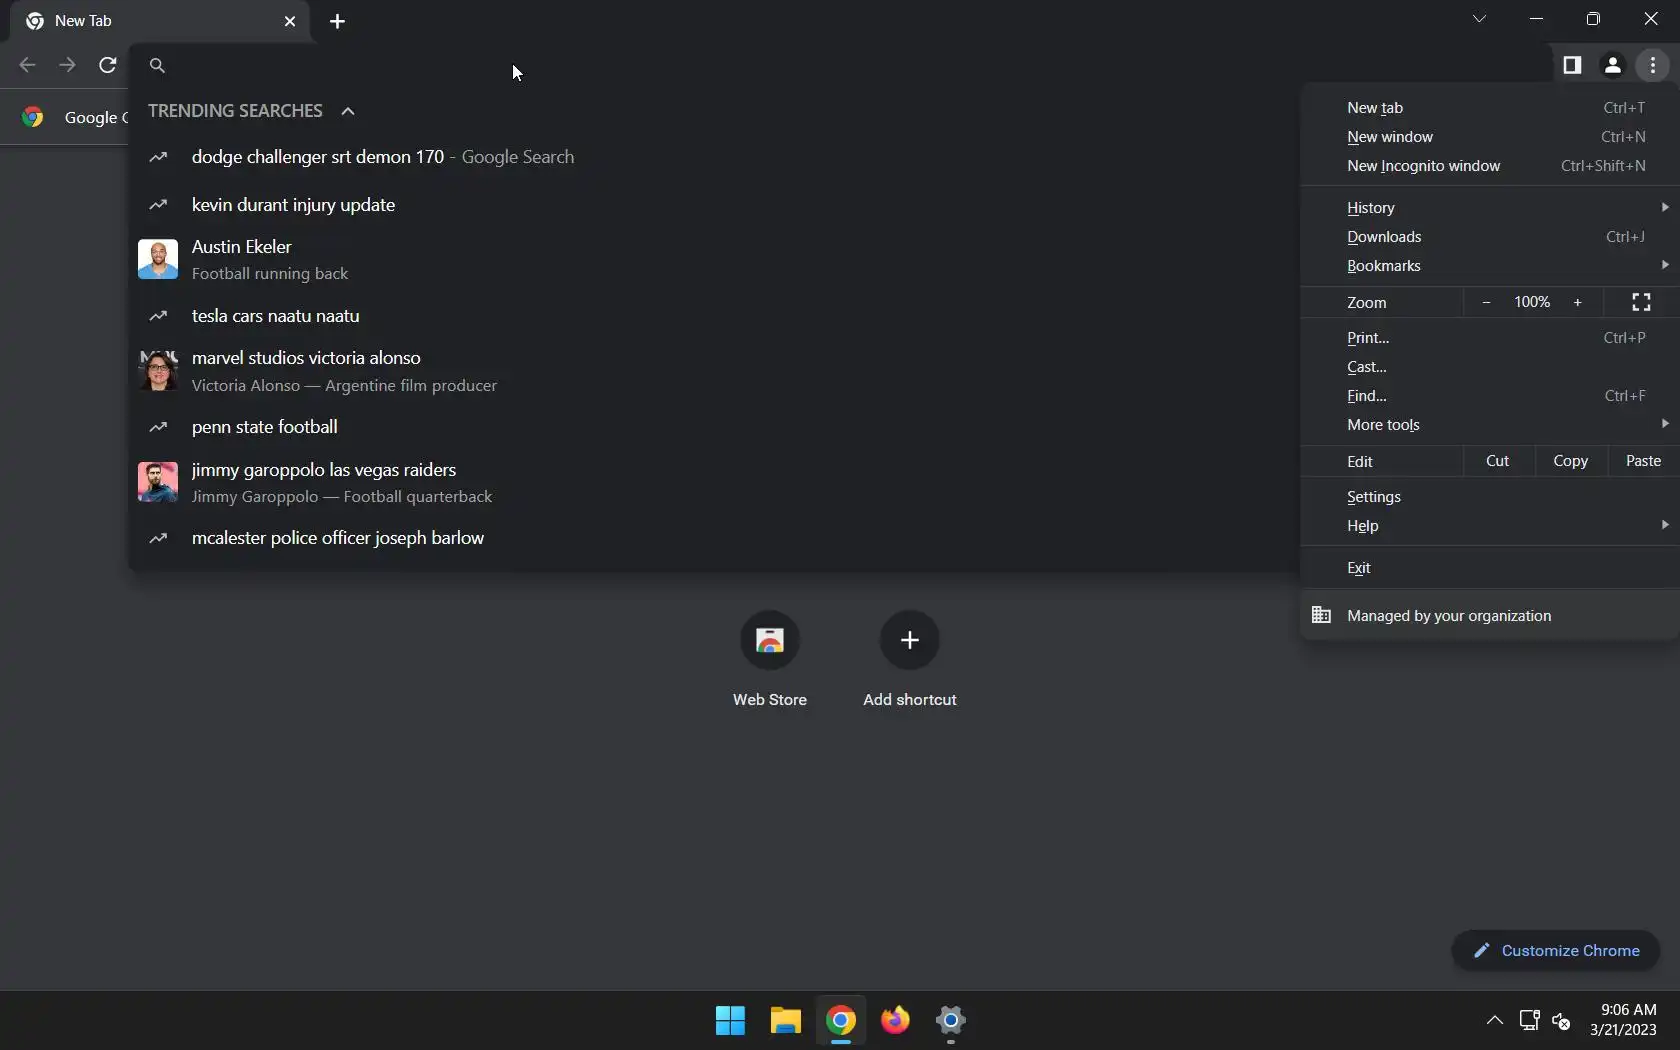The height and width of the screenshot is (1050, 1680).
Task: Enter fullscreen mode icon in Zoom row
Action: 1641,302
